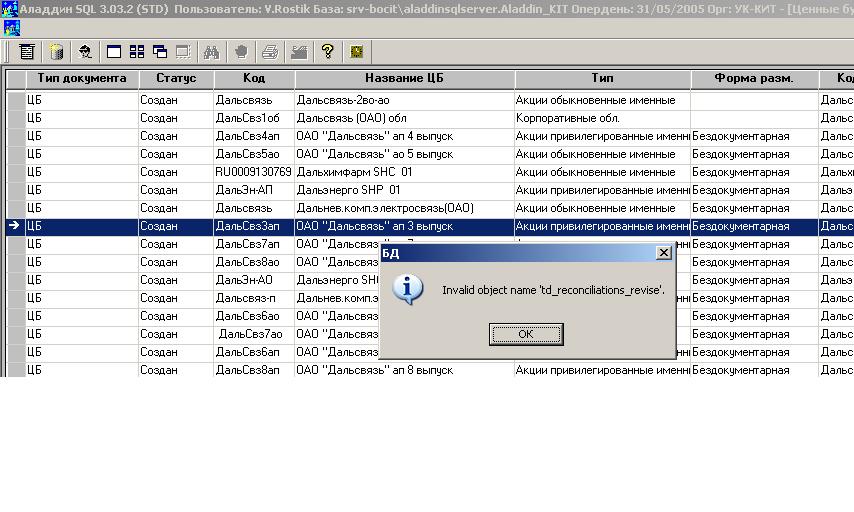Sort by the 'Название ЦБ' column header
The width and height of the screenshot is (854, 512).
[x=404, y=78]
